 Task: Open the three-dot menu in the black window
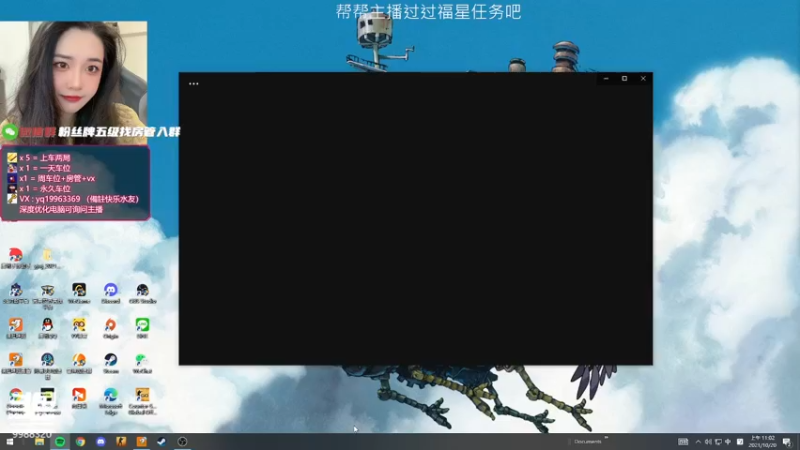pos(193,84)
